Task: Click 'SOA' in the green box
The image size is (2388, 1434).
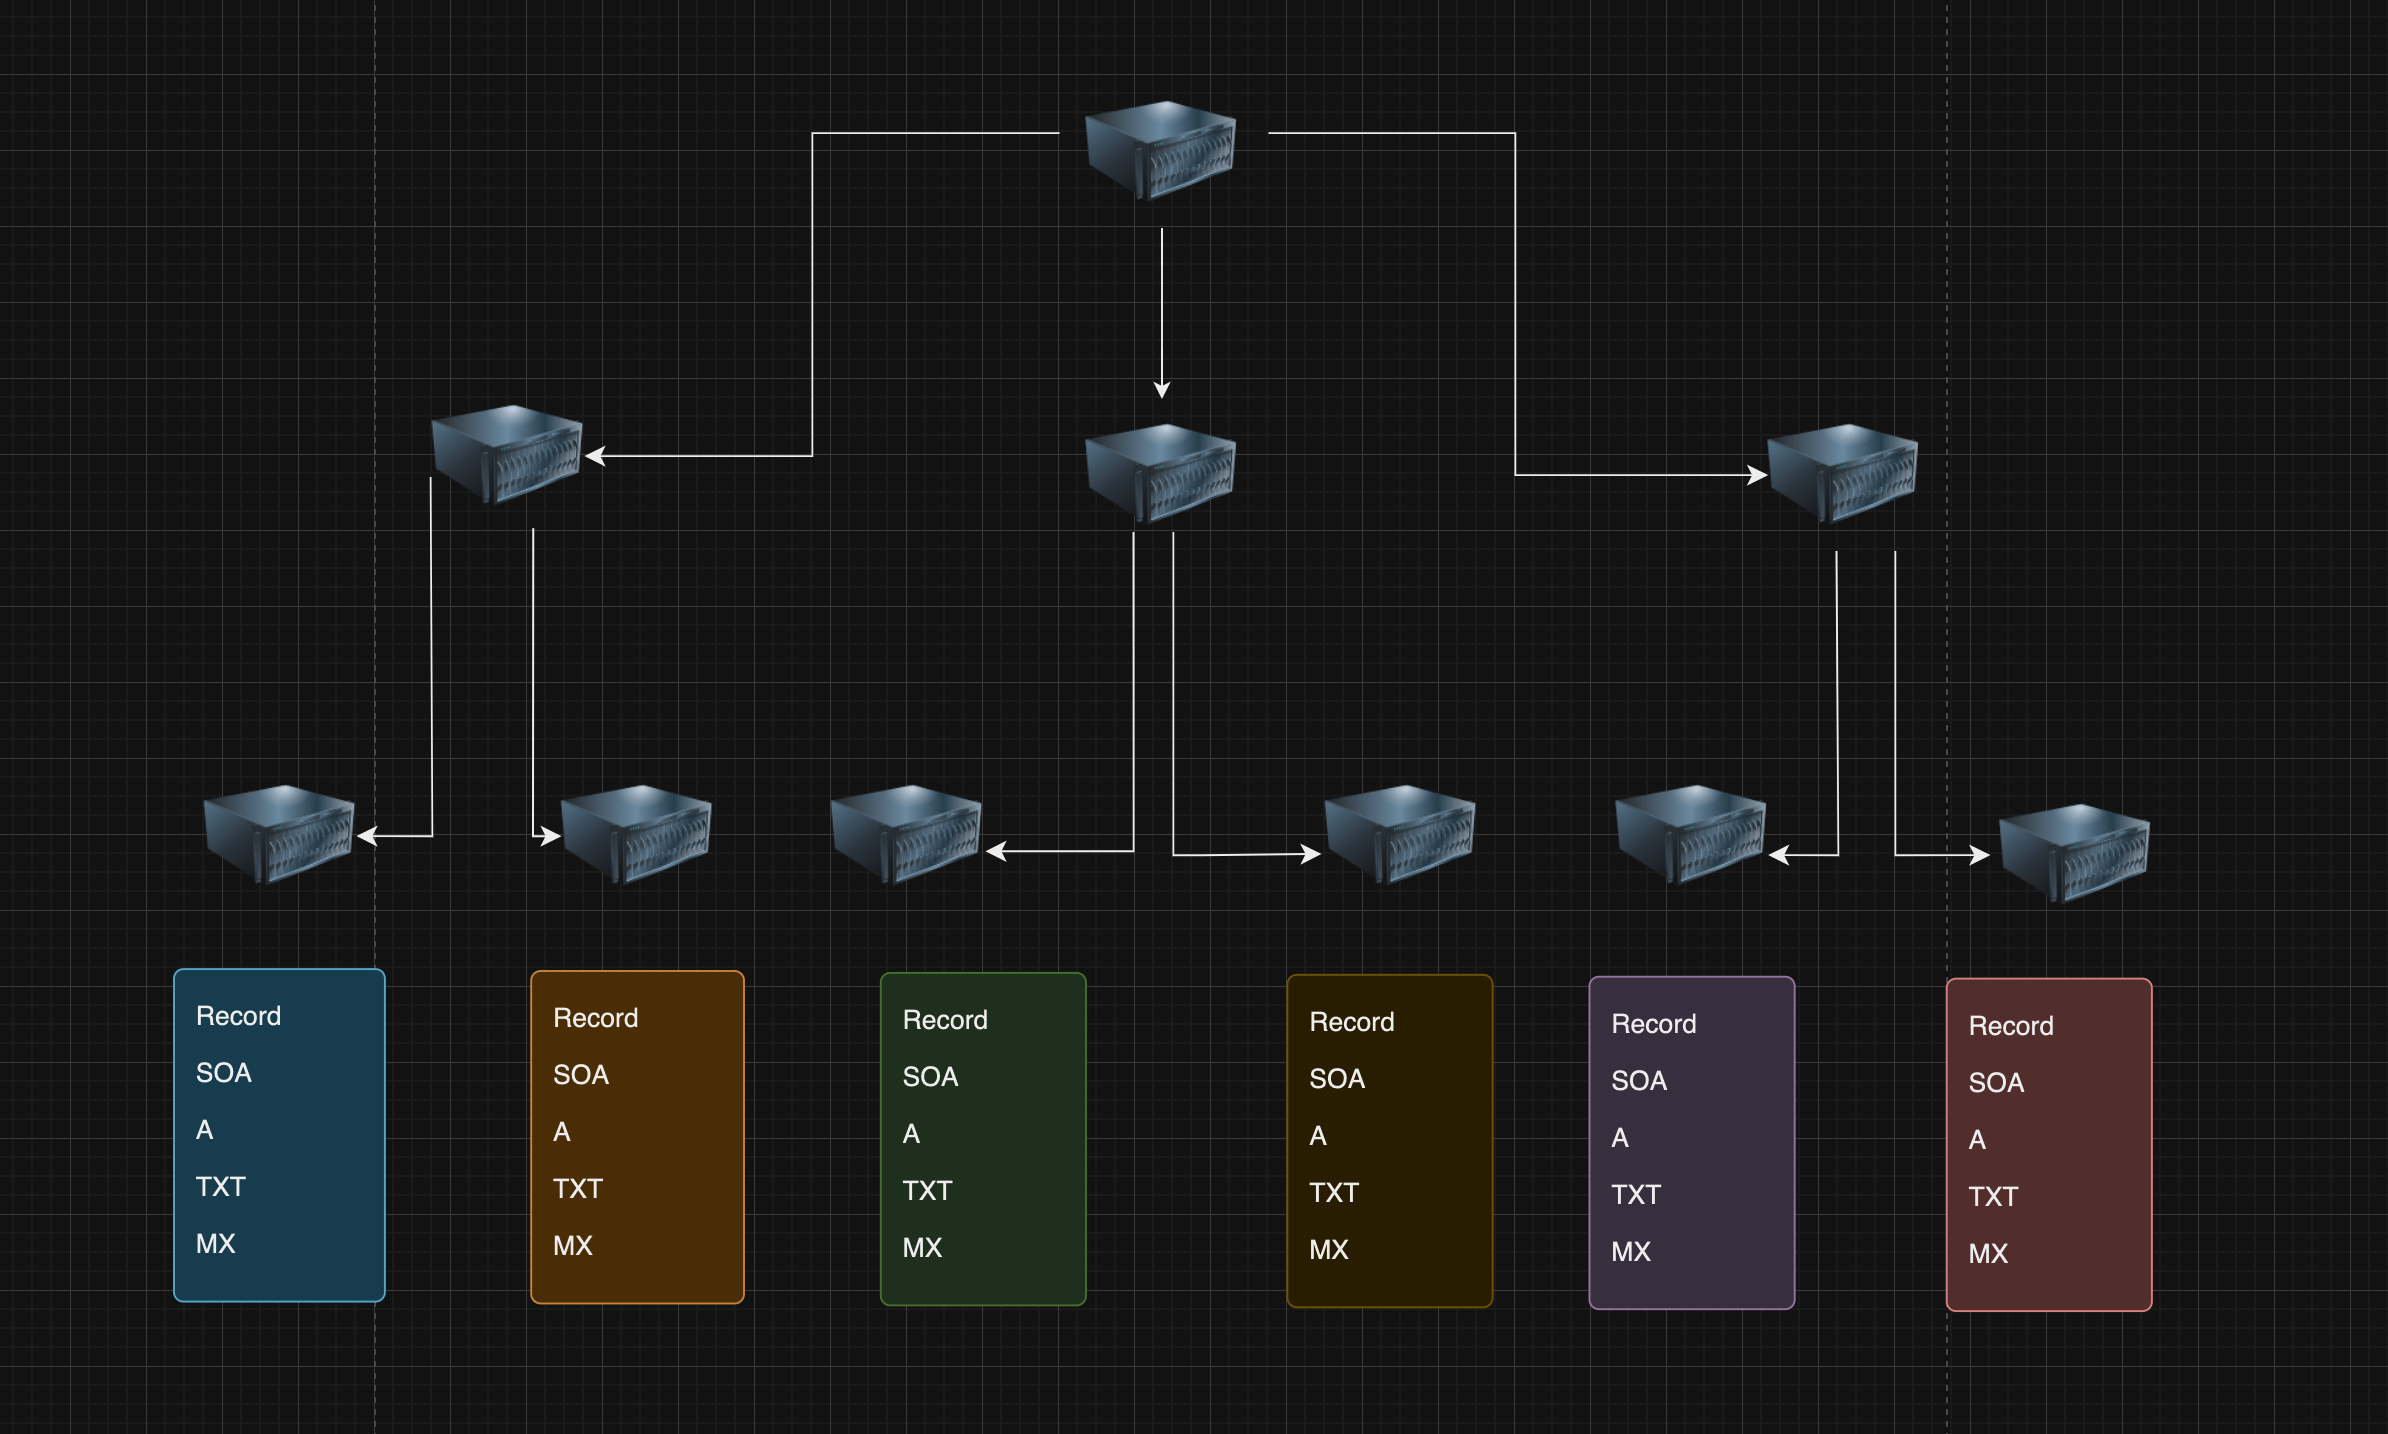Action: pos(931,1077)
